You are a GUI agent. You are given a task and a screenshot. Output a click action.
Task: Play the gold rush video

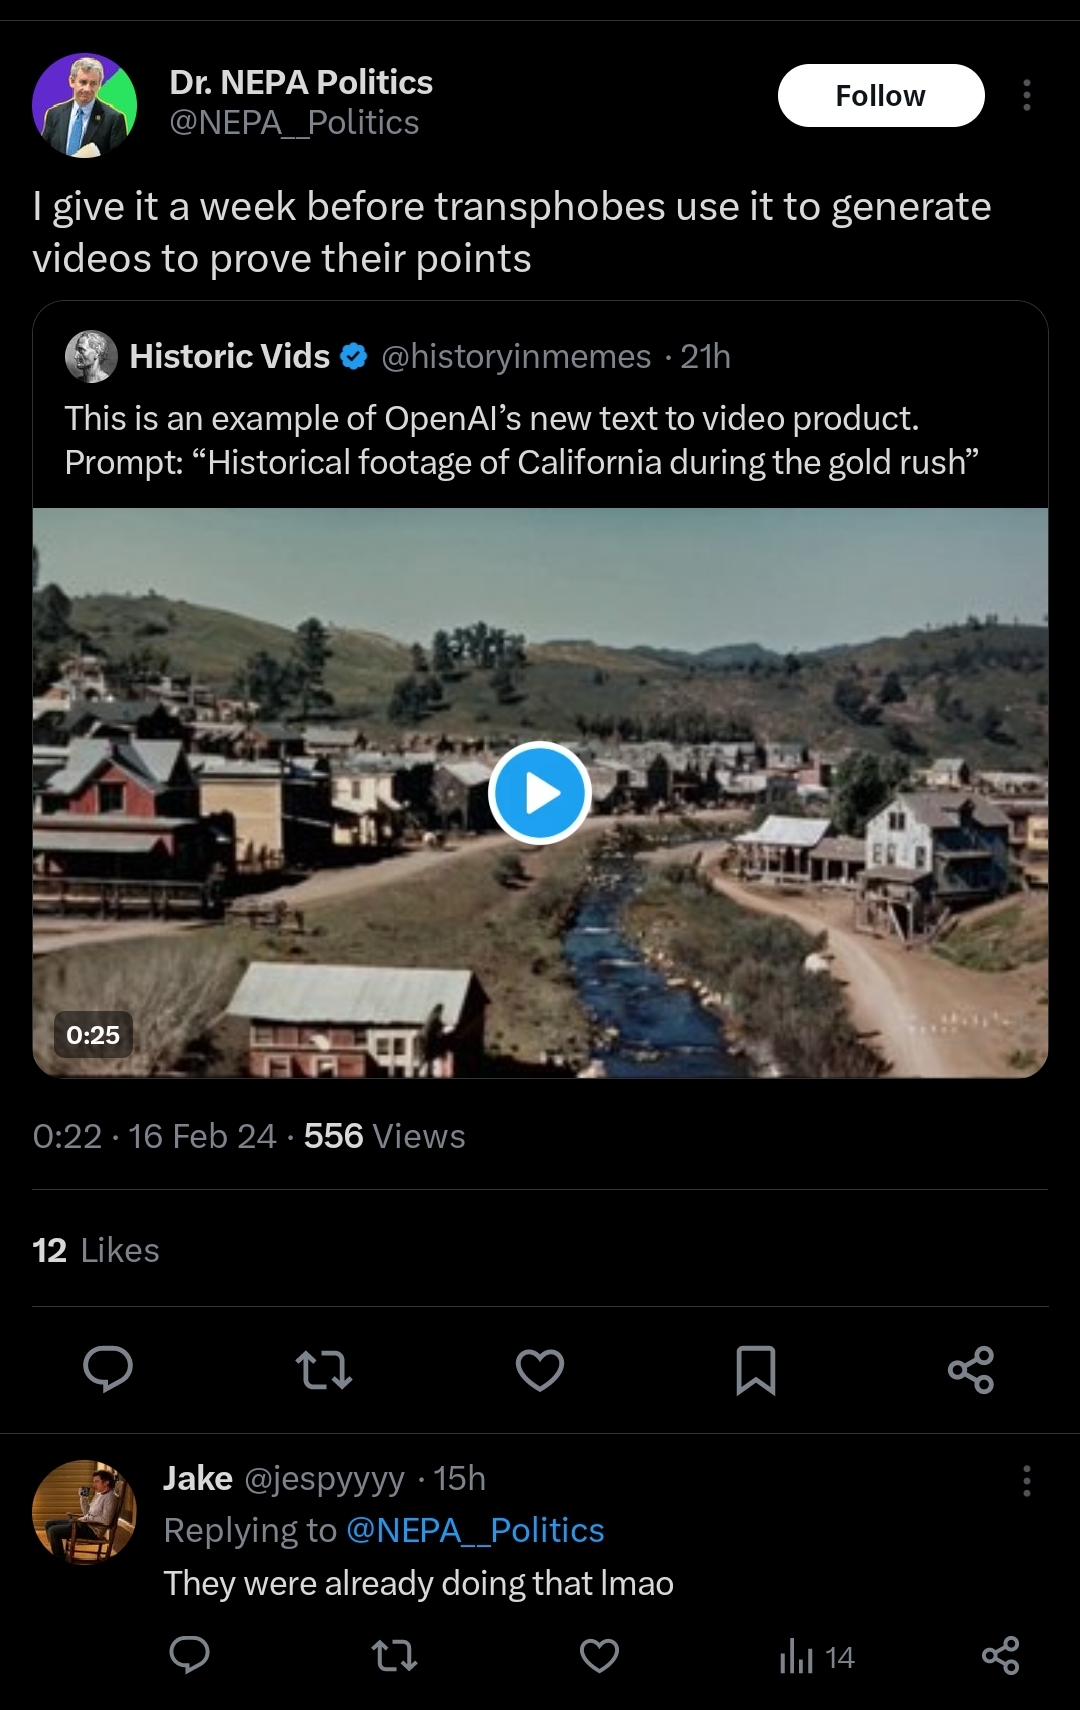click(x=540, y=793)
